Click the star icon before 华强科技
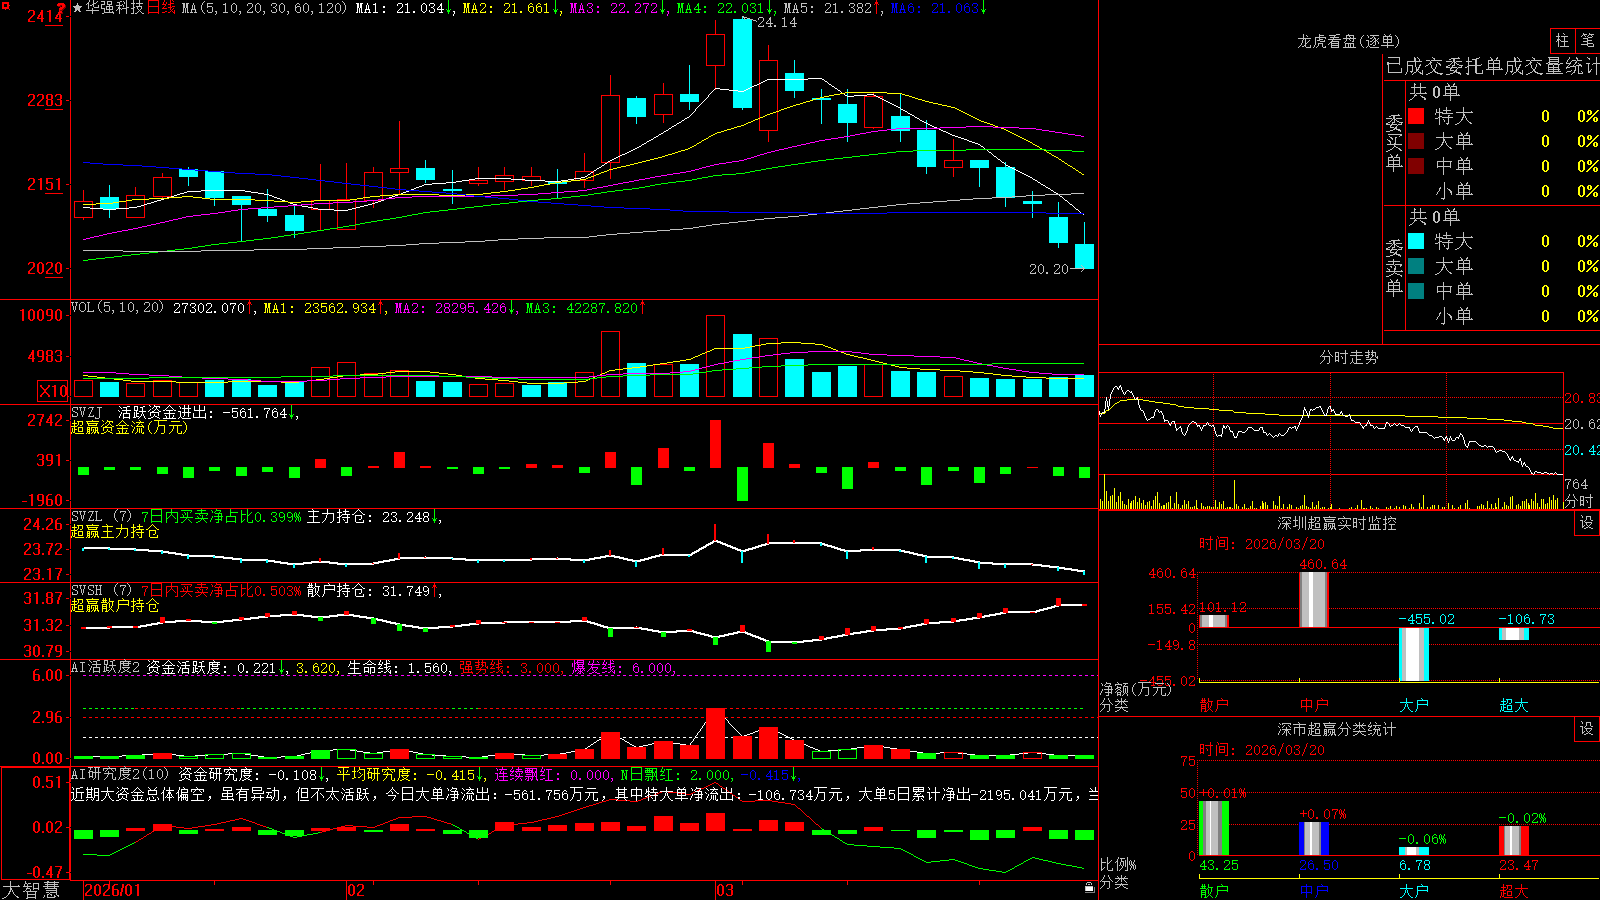This screenshot has width=1600, height=900. pos(78,8)
